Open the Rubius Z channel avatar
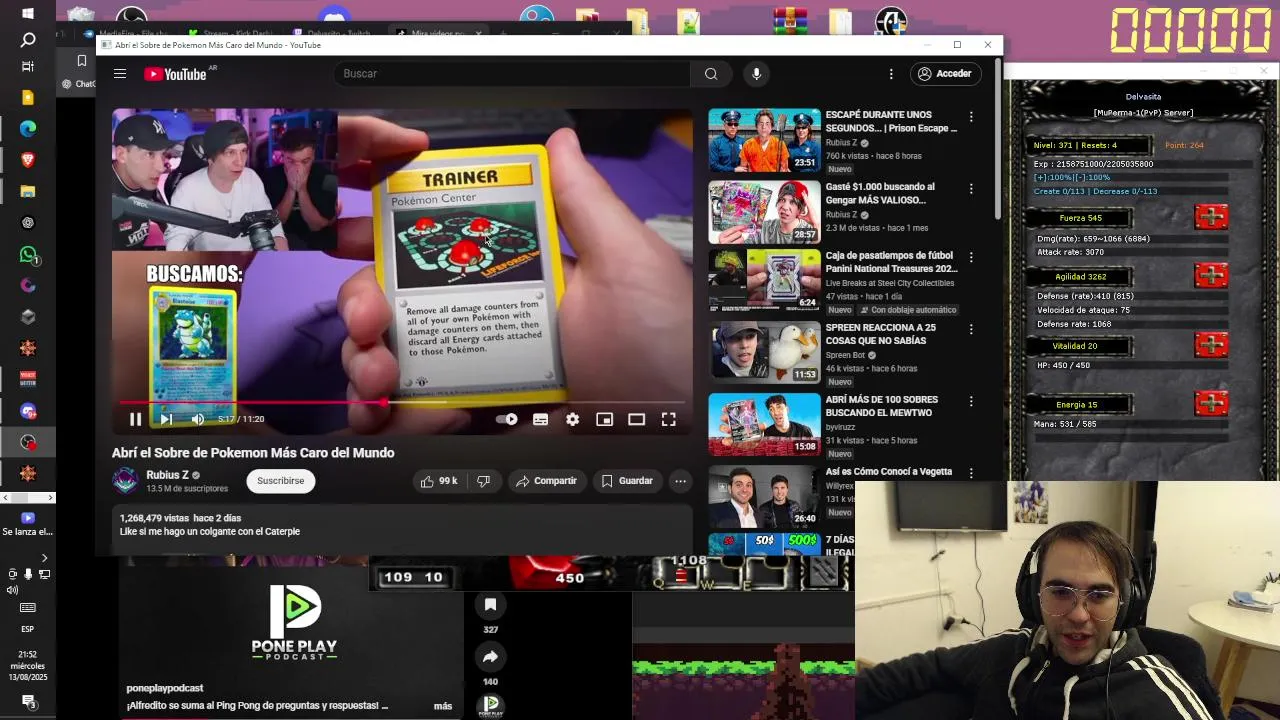Image resolution: width=1280 pixels, height=720 pixels. pyautogui.click(x=125, y=481)
